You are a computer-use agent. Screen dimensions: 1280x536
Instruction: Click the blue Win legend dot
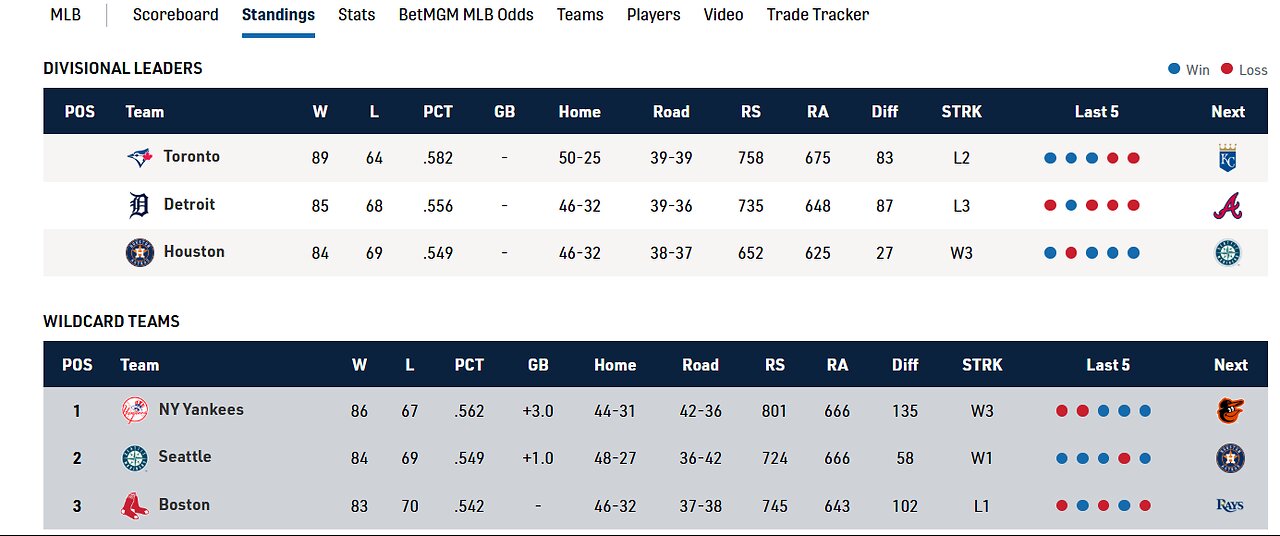(x=1174, y=70)
